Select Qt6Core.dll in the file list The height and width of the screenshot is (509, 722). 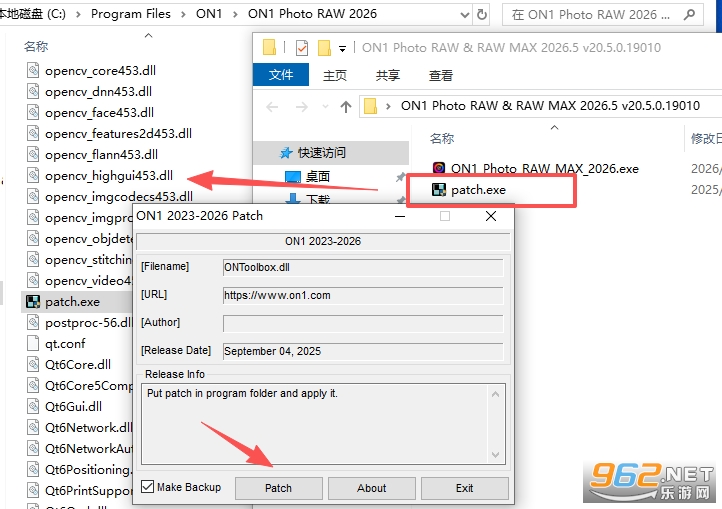coord(78,365)
